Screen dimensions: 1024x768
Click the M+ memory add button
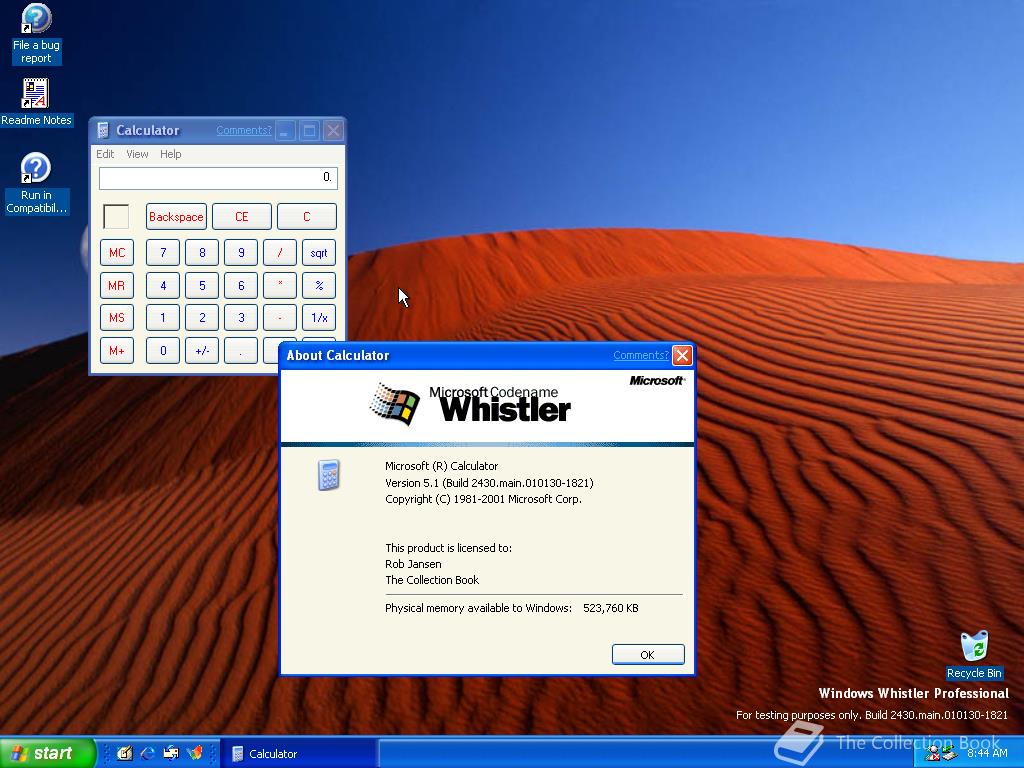[x=117, y=351]
